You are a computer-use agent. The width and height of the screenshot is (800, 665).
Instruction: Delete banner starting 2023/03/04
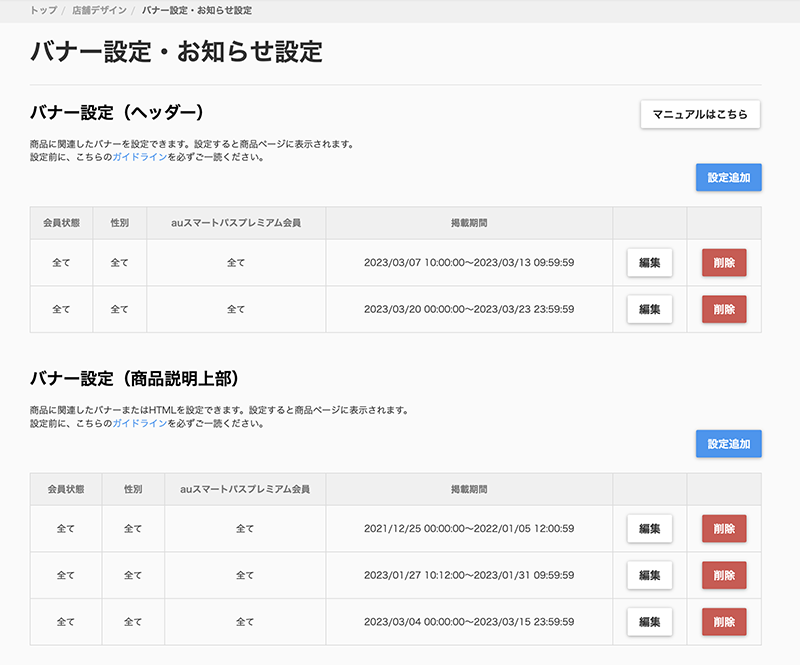(x=724, y=622)
